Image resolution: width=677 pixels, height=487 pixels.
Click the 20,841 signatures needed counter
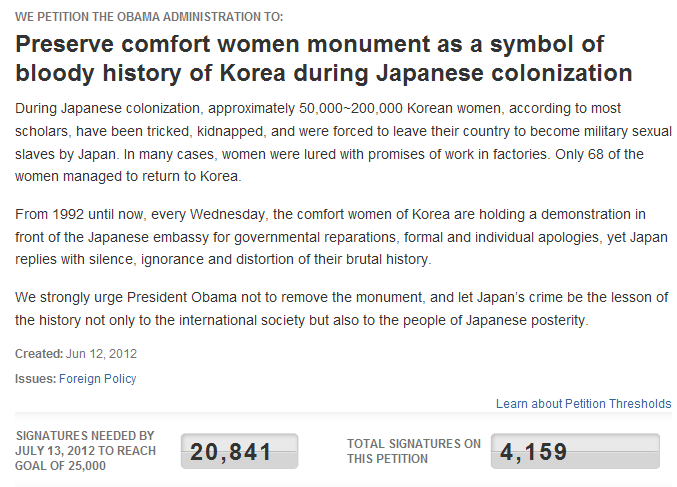point(239,451)
